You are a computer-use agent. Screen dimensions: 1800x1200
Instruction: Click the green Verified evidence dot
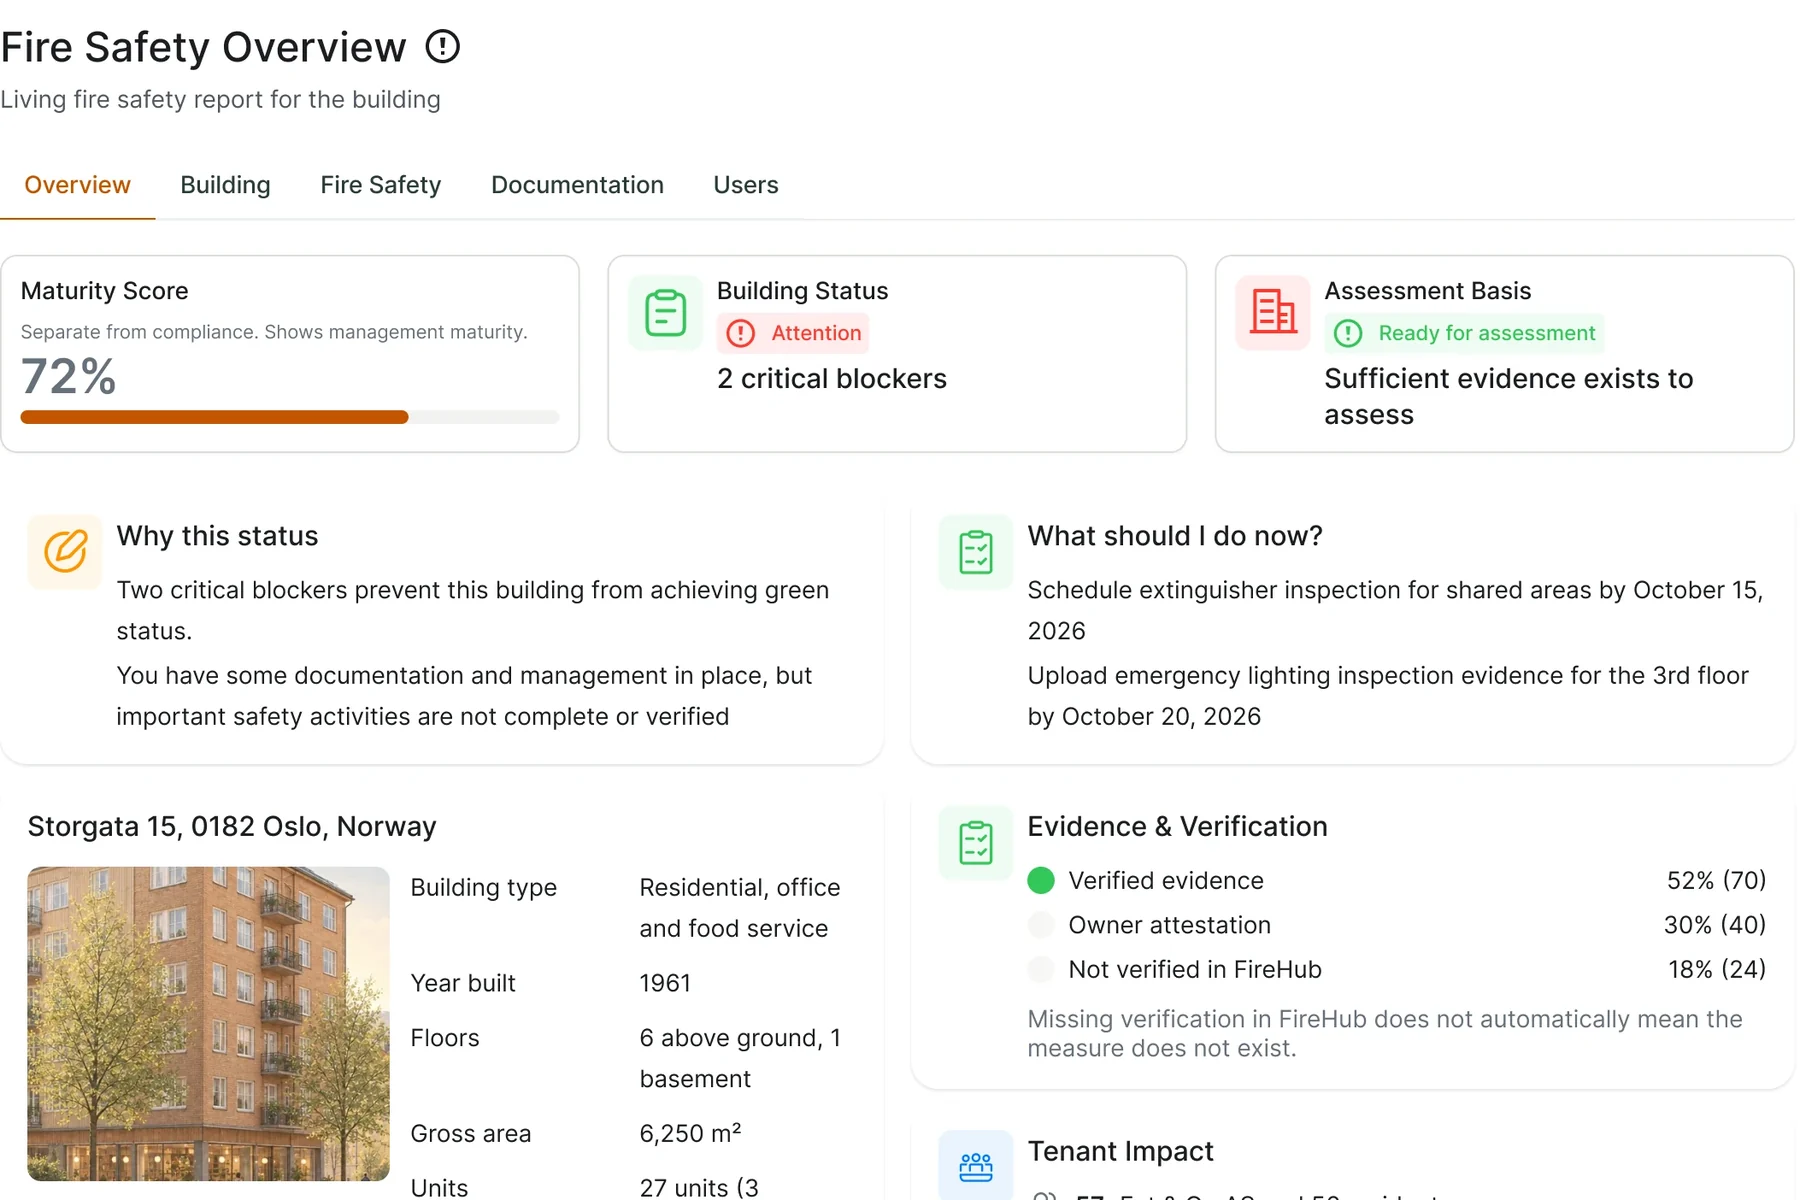1041,880
